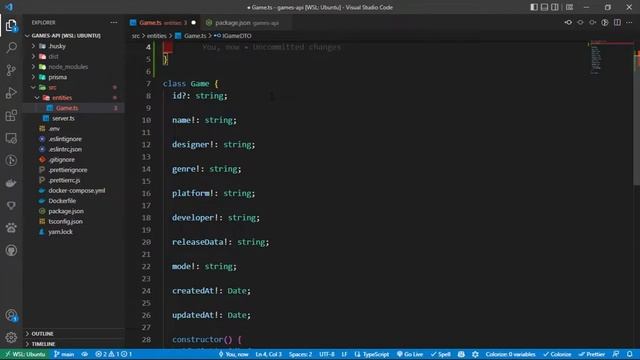This screenshot has height=360, width=640.
Task: Click the Prettier status bar item
Action: click(x=592, y=354)
